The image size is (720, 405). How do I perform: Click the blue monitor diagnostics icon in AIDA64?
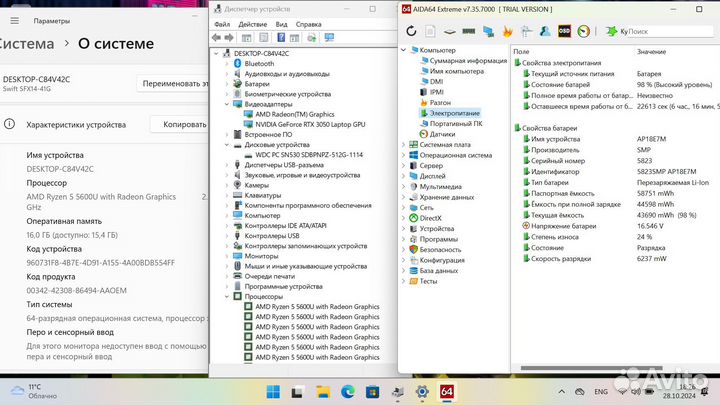click(488, 31)
